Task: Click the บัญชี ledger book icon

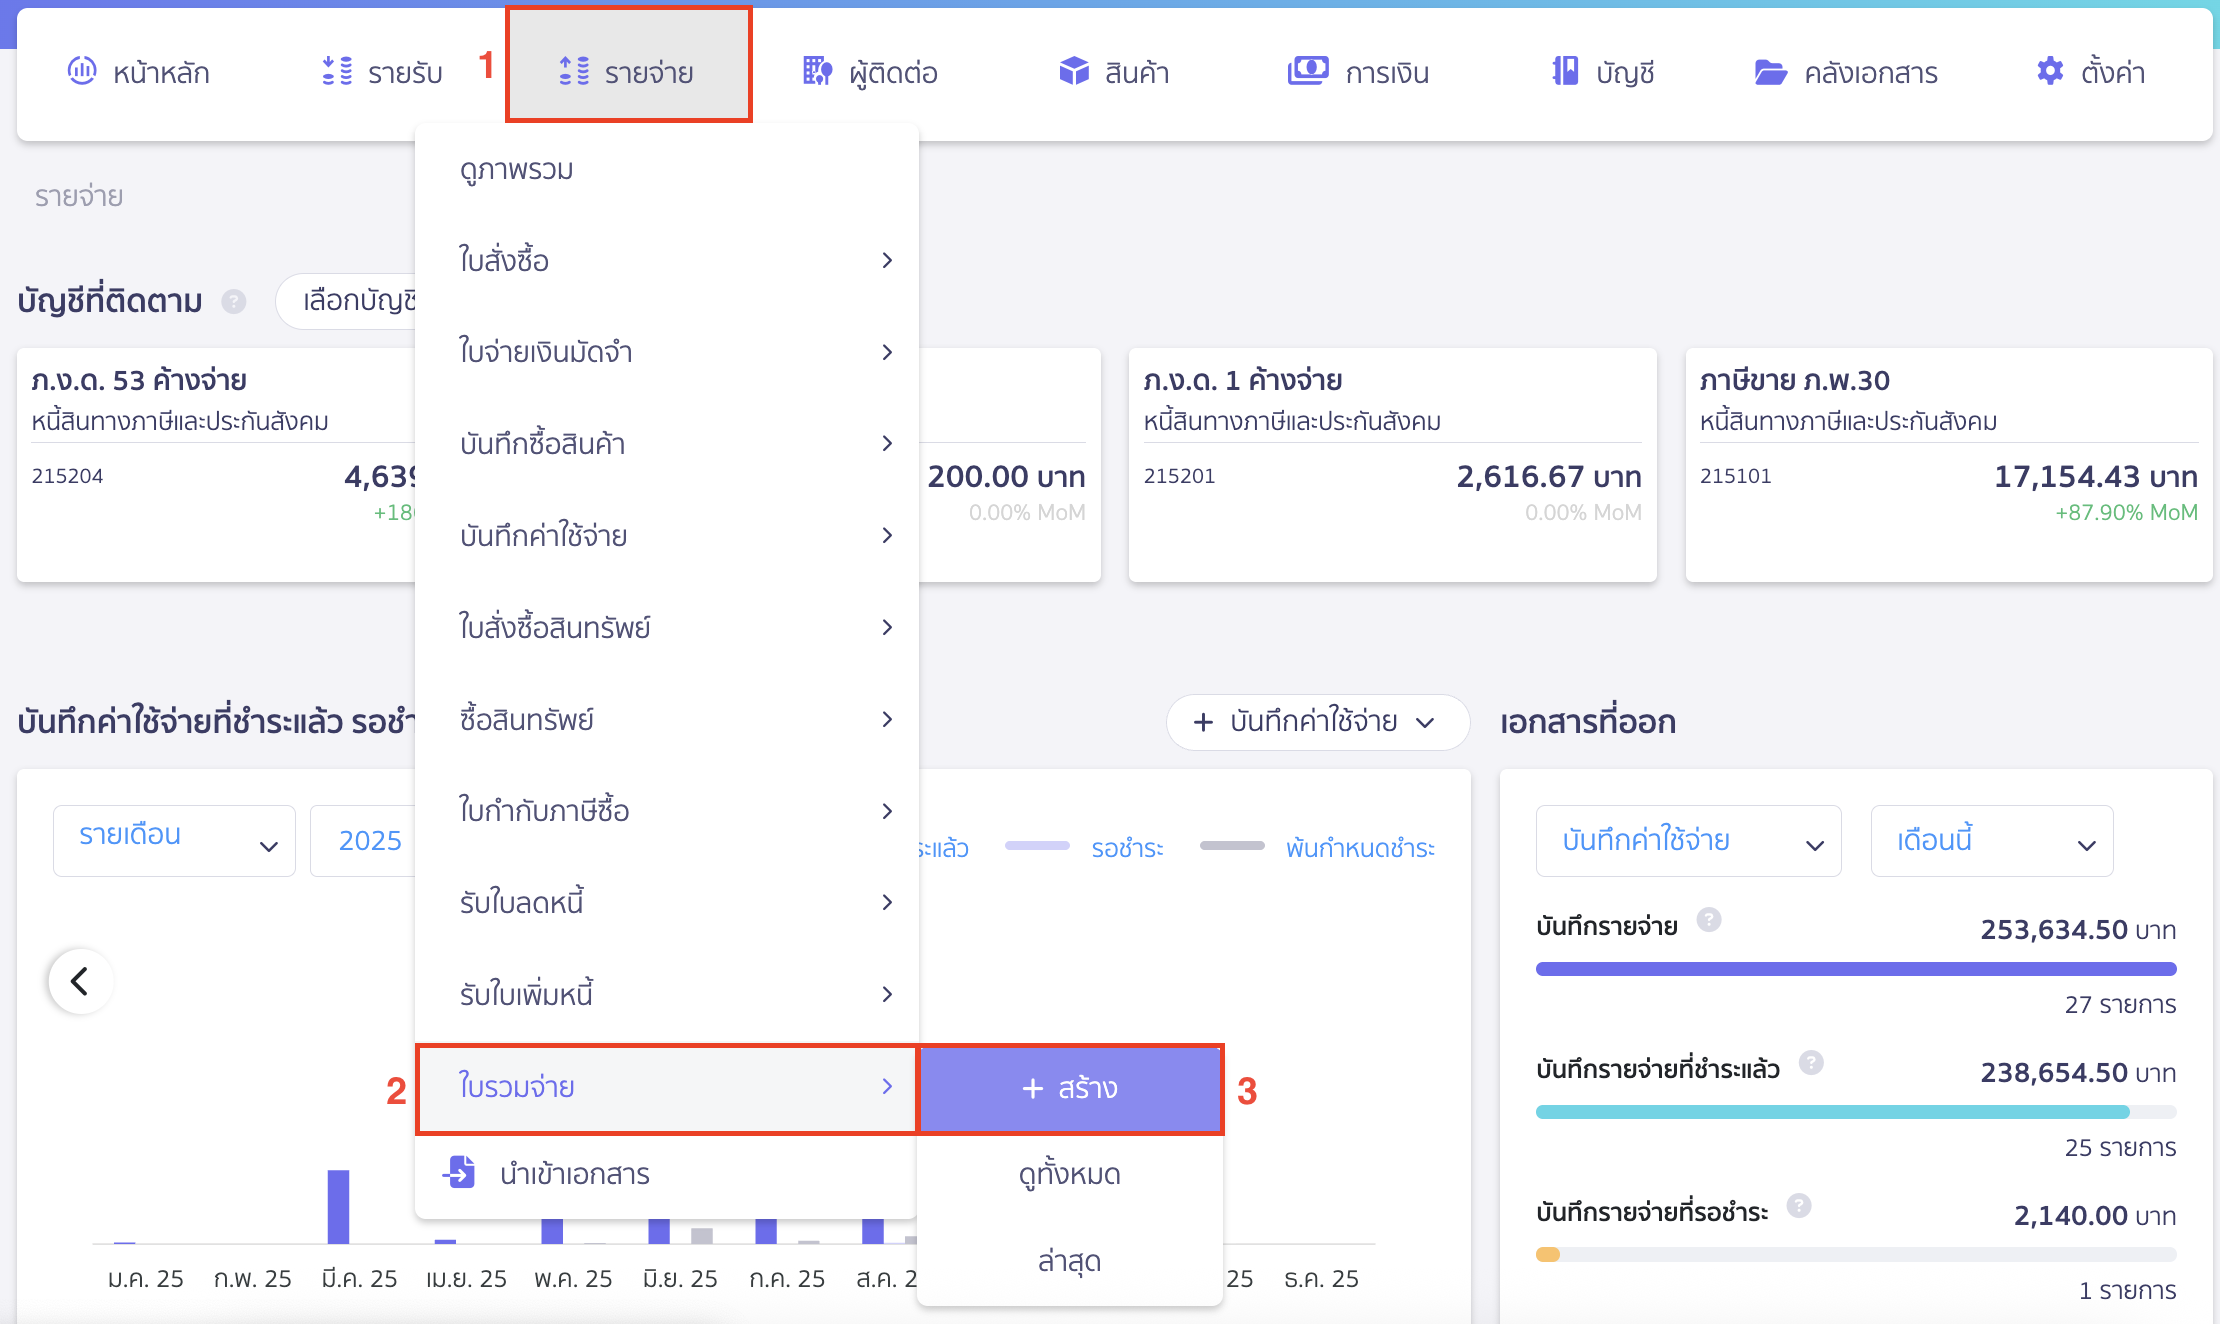Action: click(x=1566, y=71)
